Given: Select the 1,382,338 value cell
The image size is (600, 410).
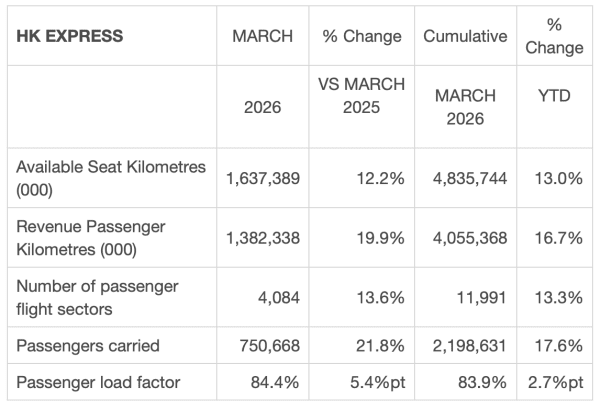Looking at the screenshot, I should (x=264, y=238).
